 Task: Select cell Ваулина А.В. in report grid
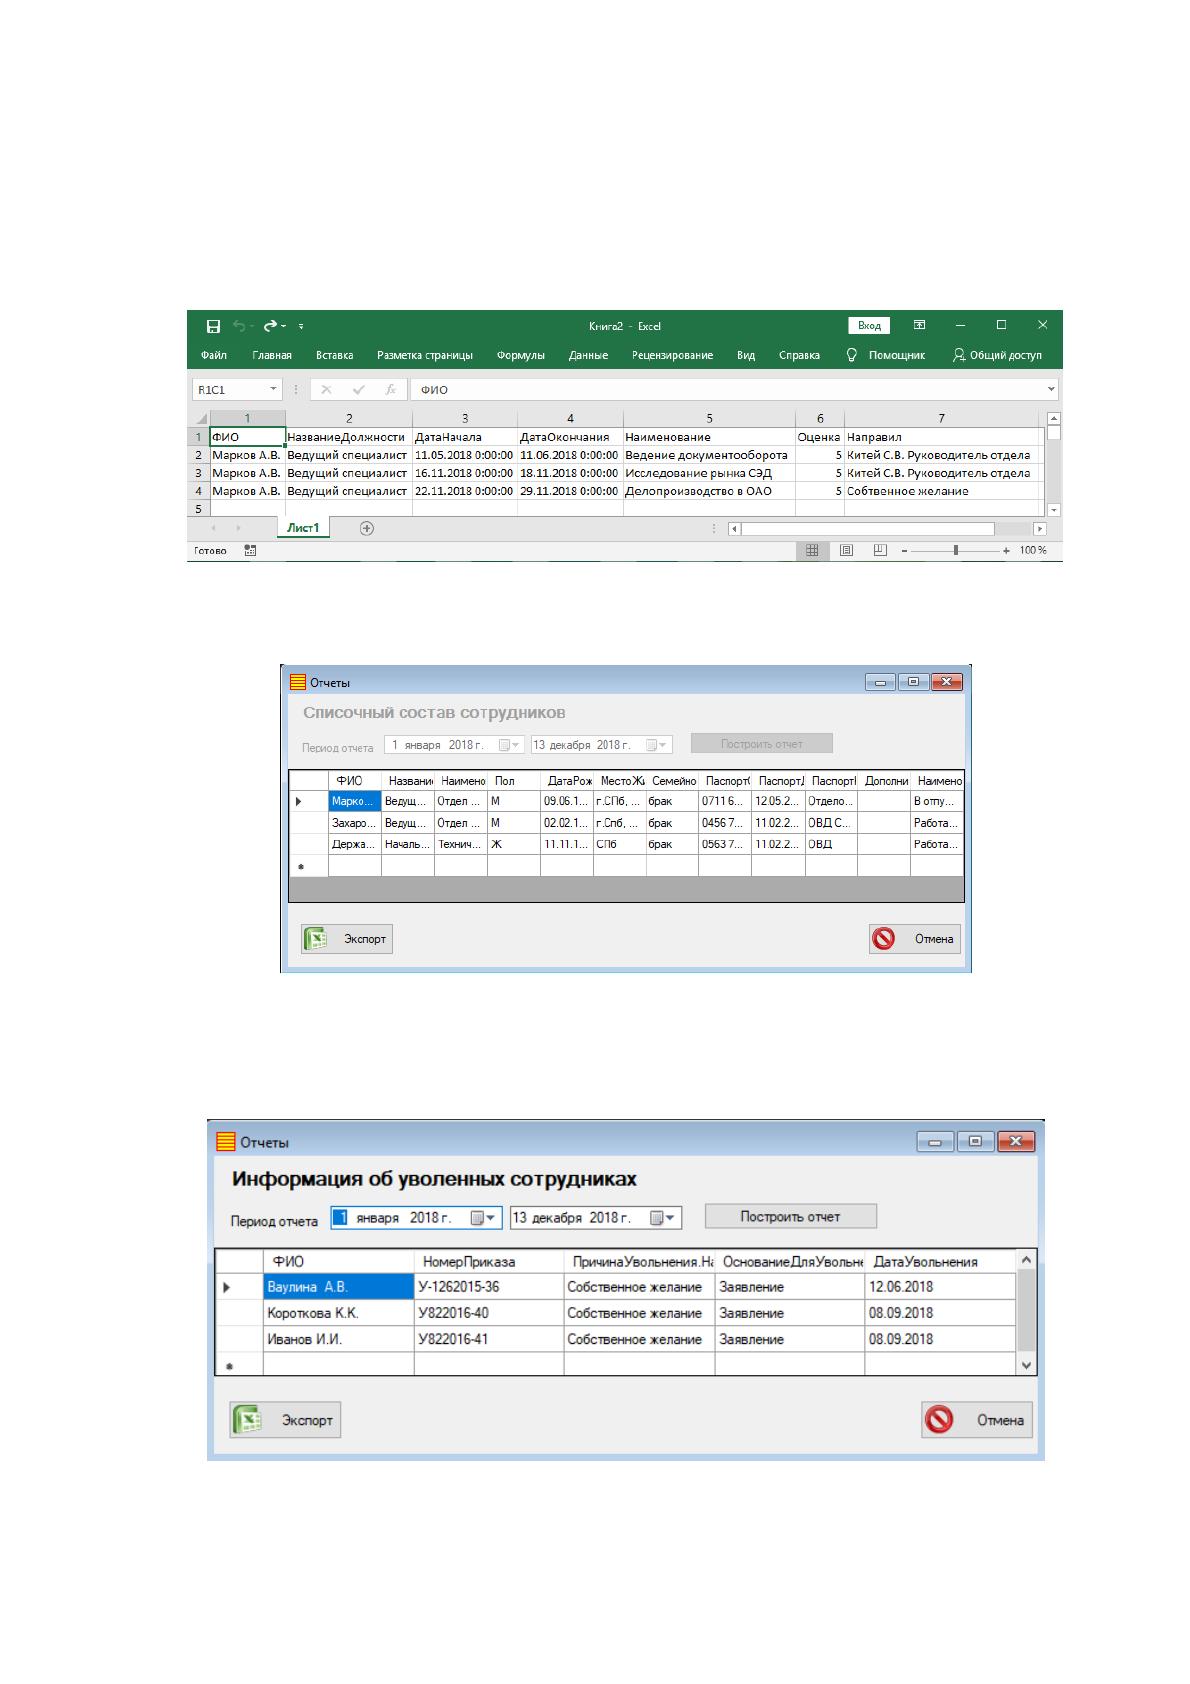339,1287
